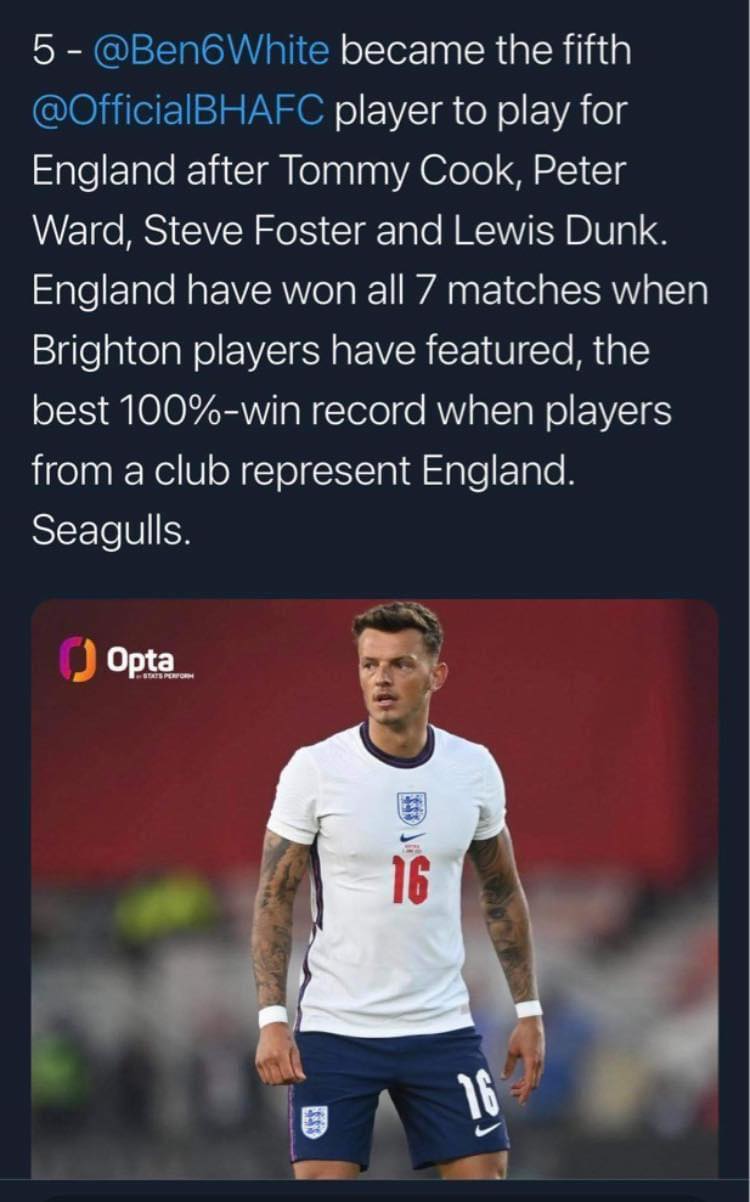Click the Opta orange-purple logo icon
The width and height of the screenshot is (750, 1202).
coord(78,660)
